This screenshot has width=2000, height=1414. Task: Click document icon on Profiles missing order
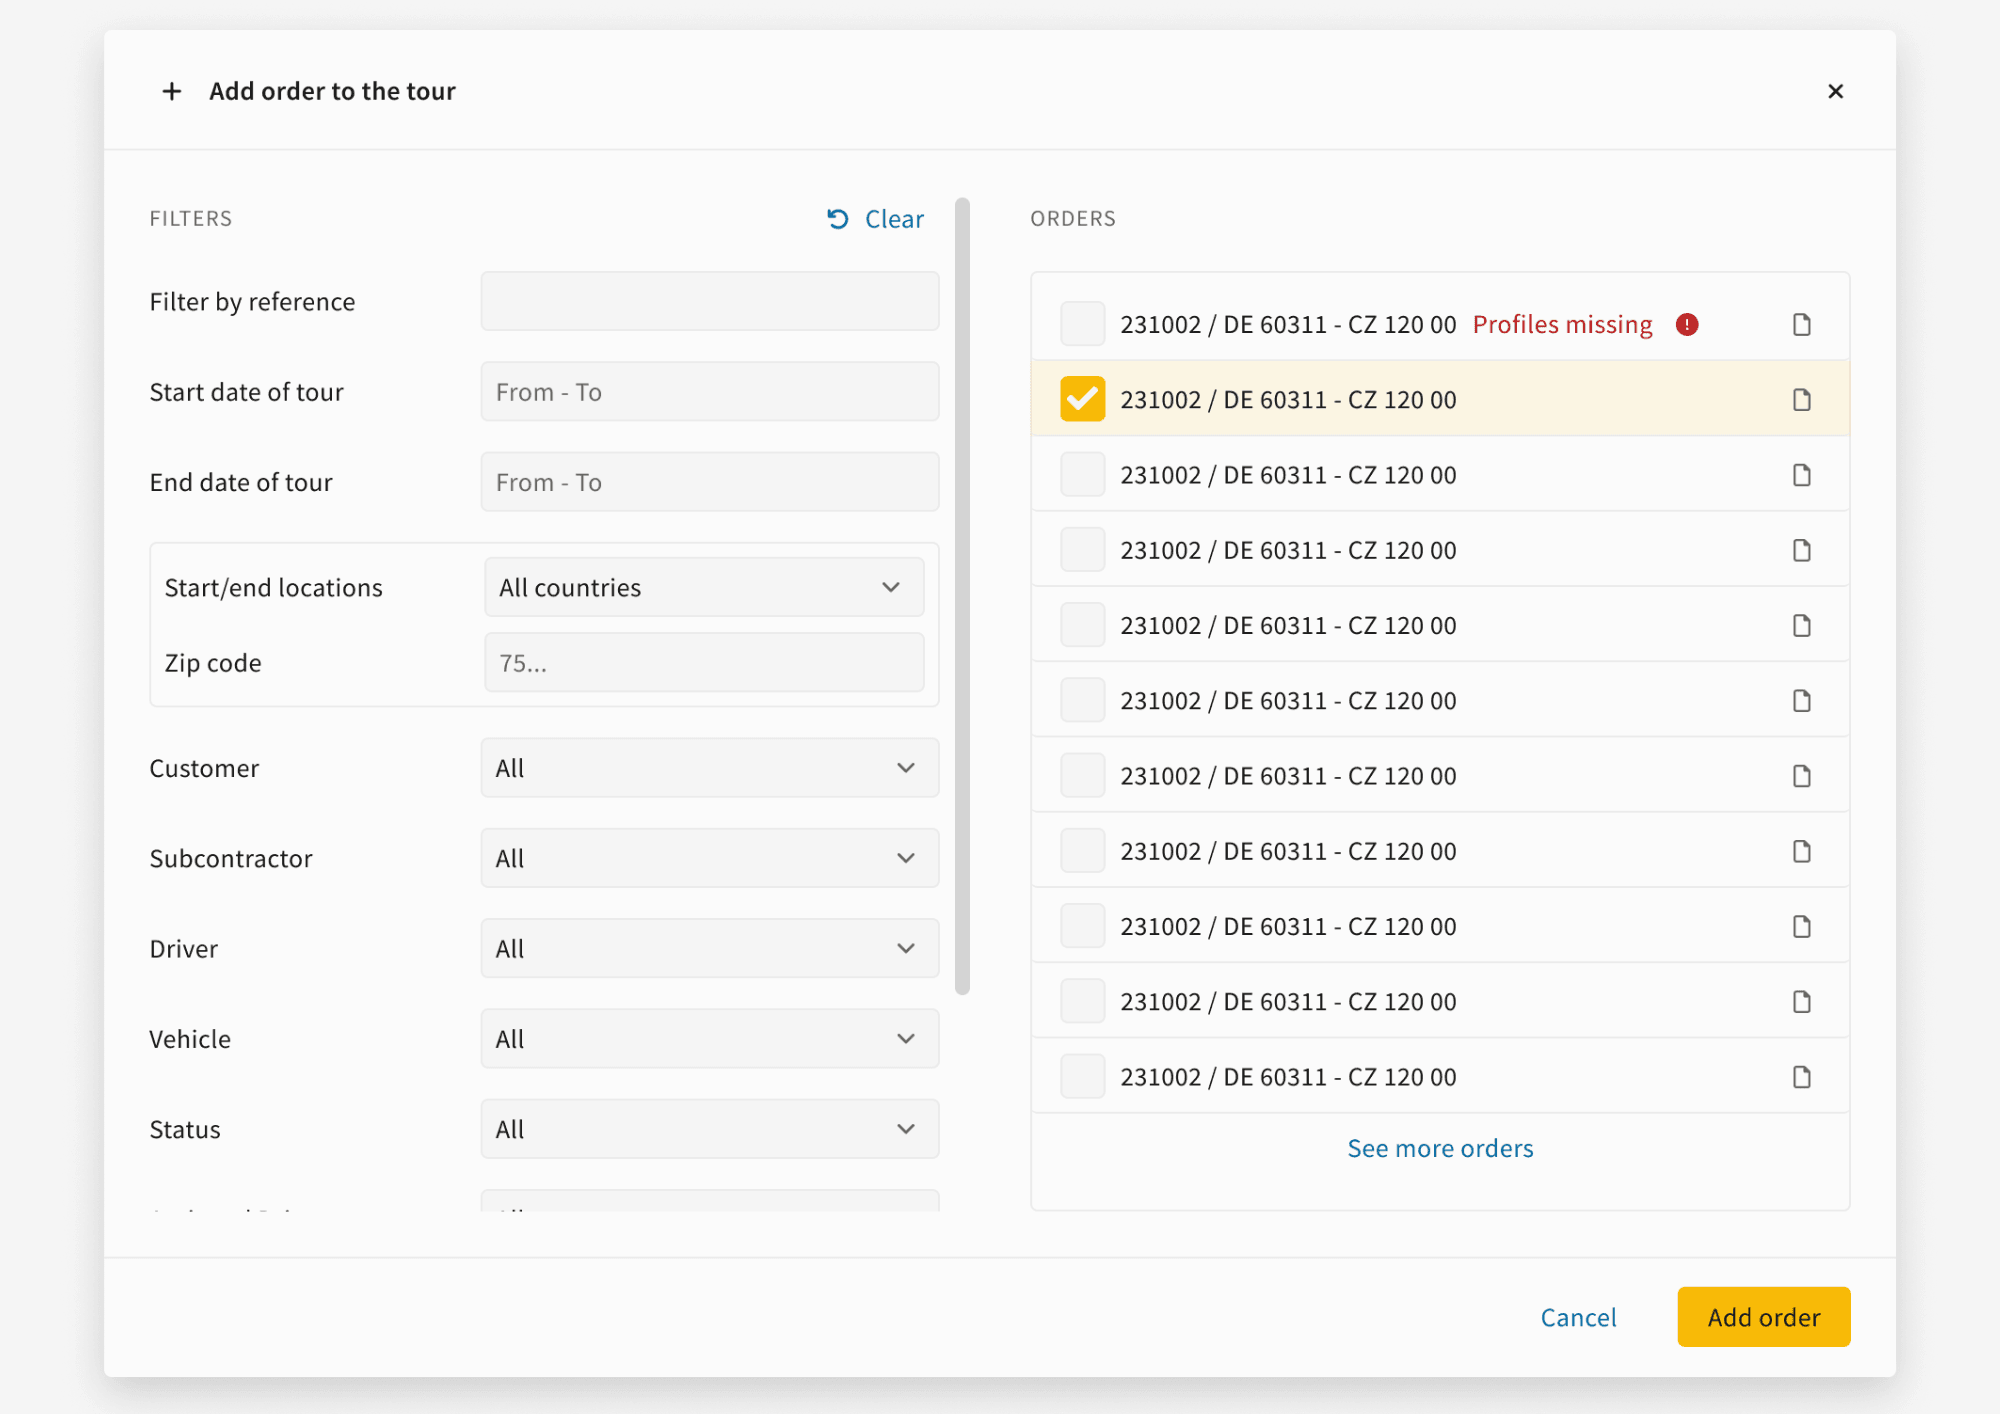pos(1801,325)
